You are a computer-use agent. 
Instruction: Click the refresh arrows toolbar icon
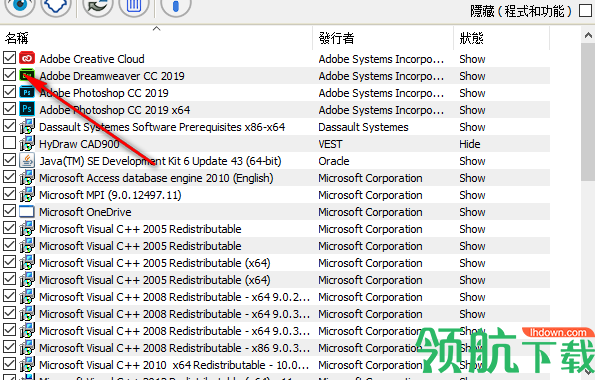pyautogui.click(x=98, y=5)
